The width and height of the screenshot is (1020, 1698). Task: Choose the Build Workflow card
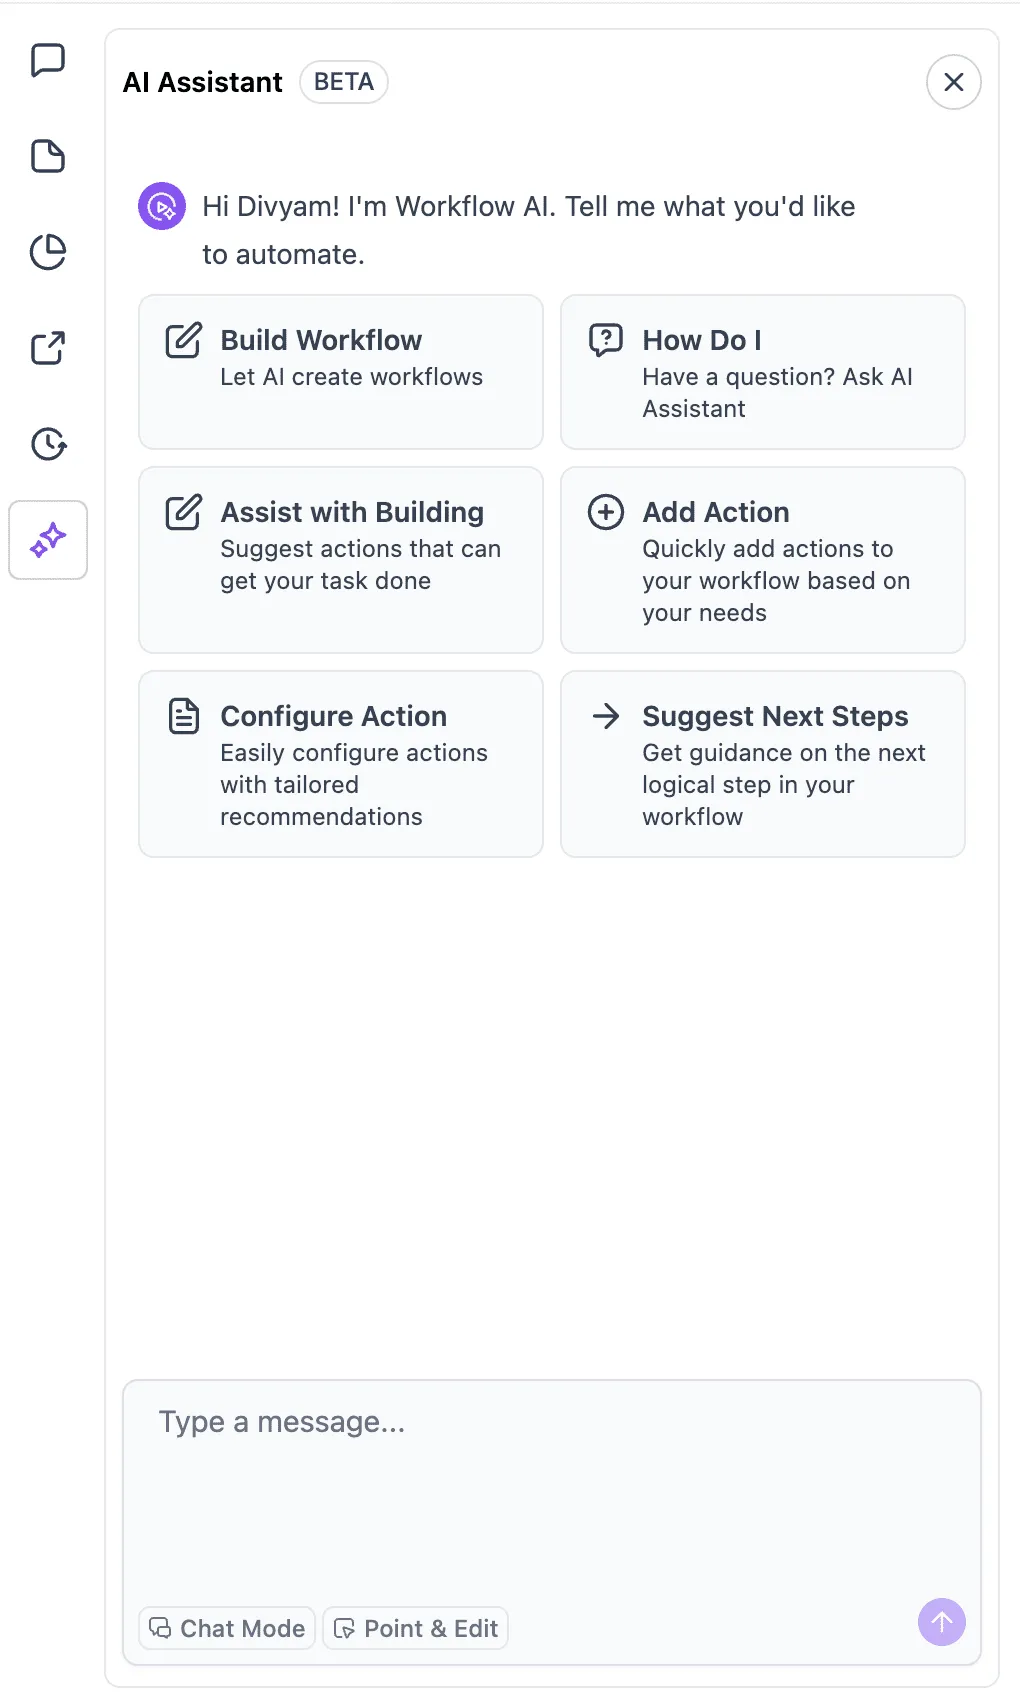pos(340,371)
